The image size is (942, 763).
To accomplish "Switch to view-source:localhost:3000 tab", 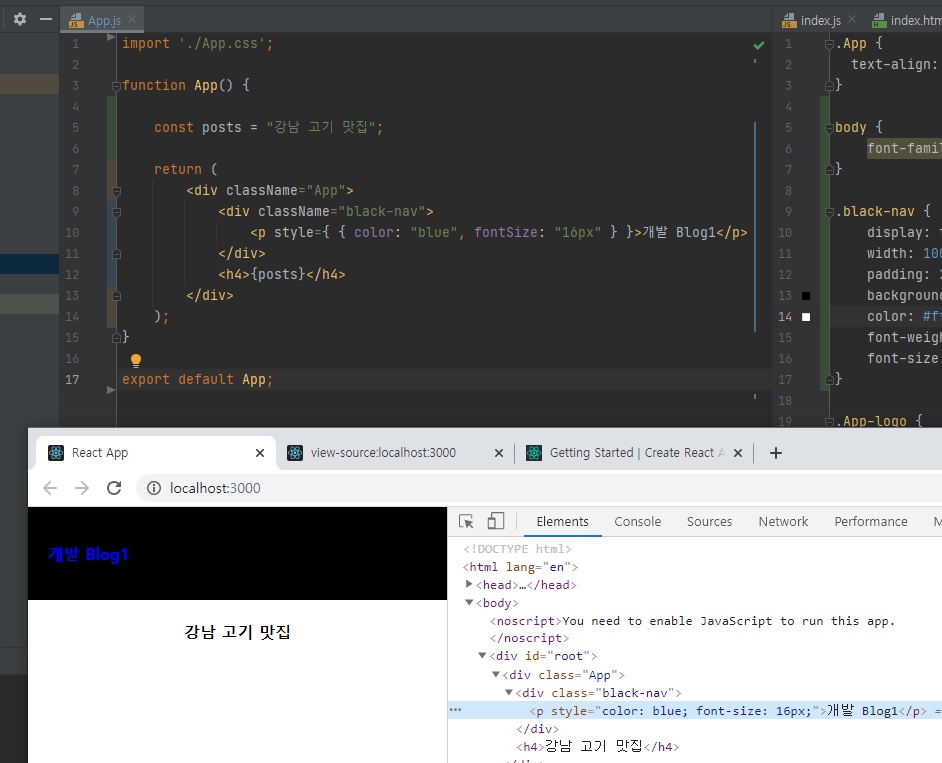I will pos(383,453).
